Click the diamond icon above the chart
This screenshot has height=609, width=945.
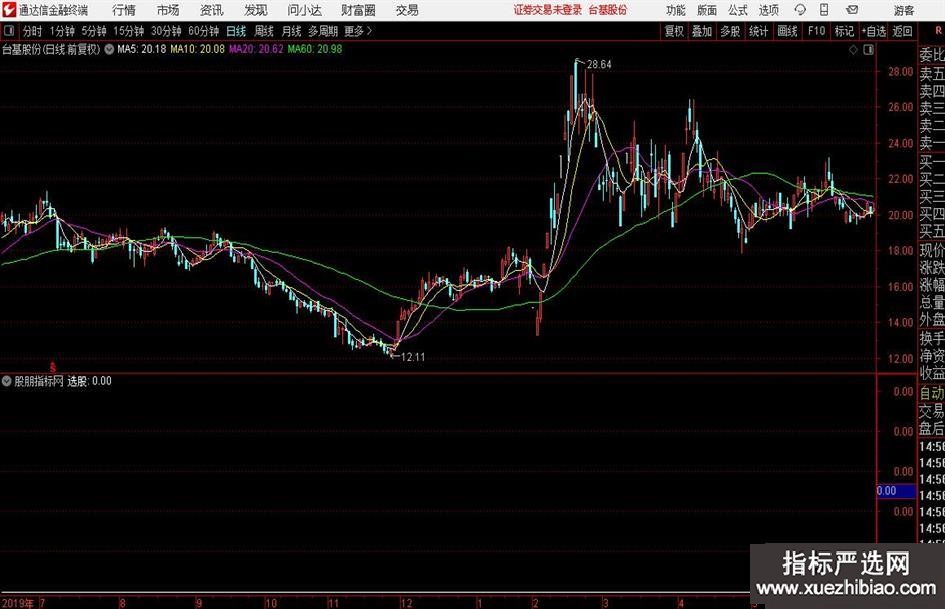pyautogui.click(x=853, y=50)
